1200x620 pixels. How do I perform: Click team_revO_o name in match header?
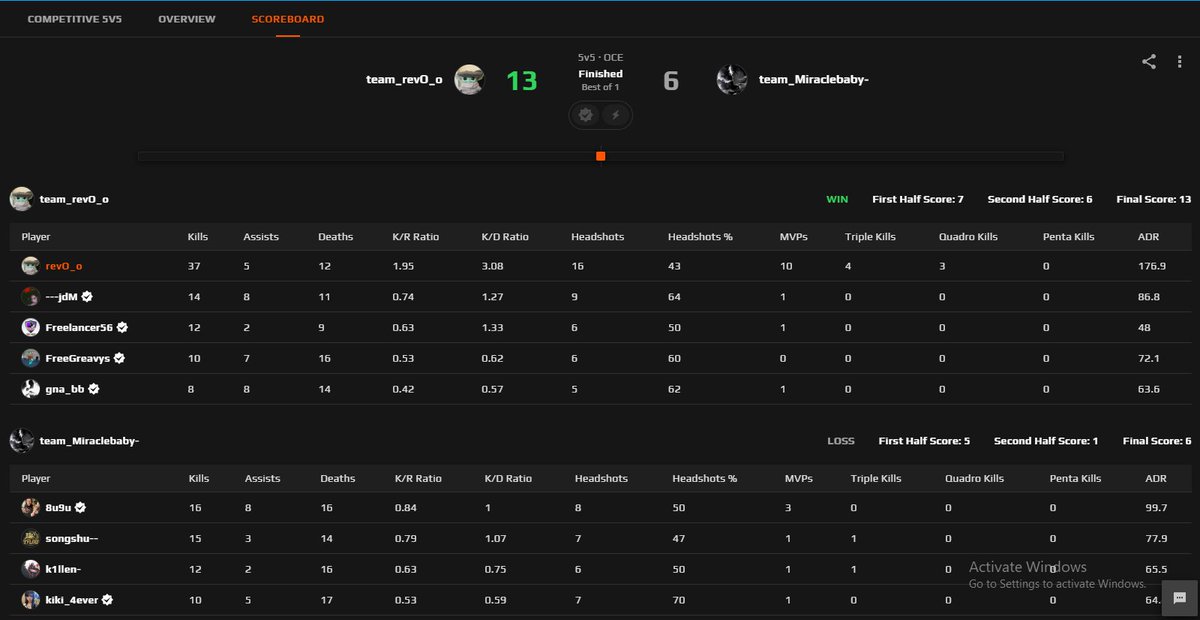[404, 79]
